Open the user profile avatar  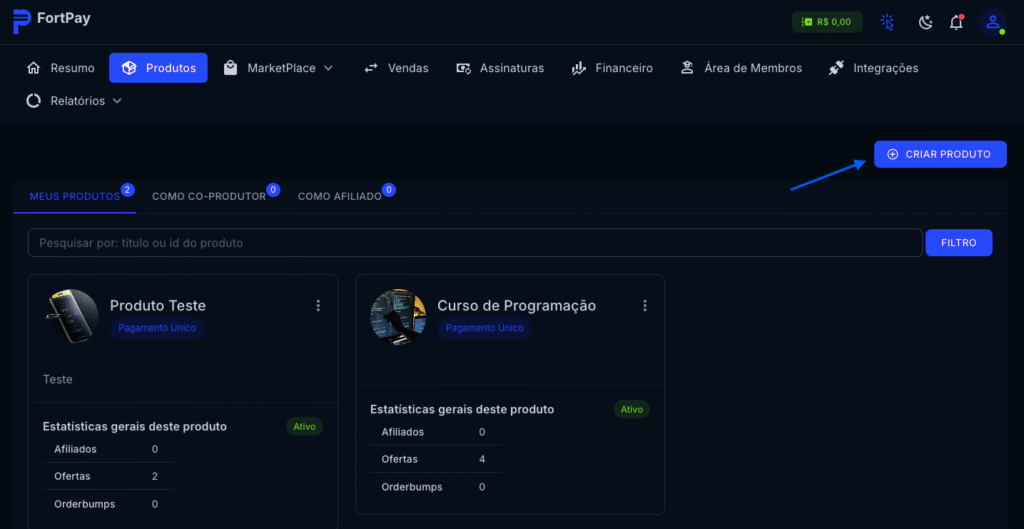click(992, 22)
